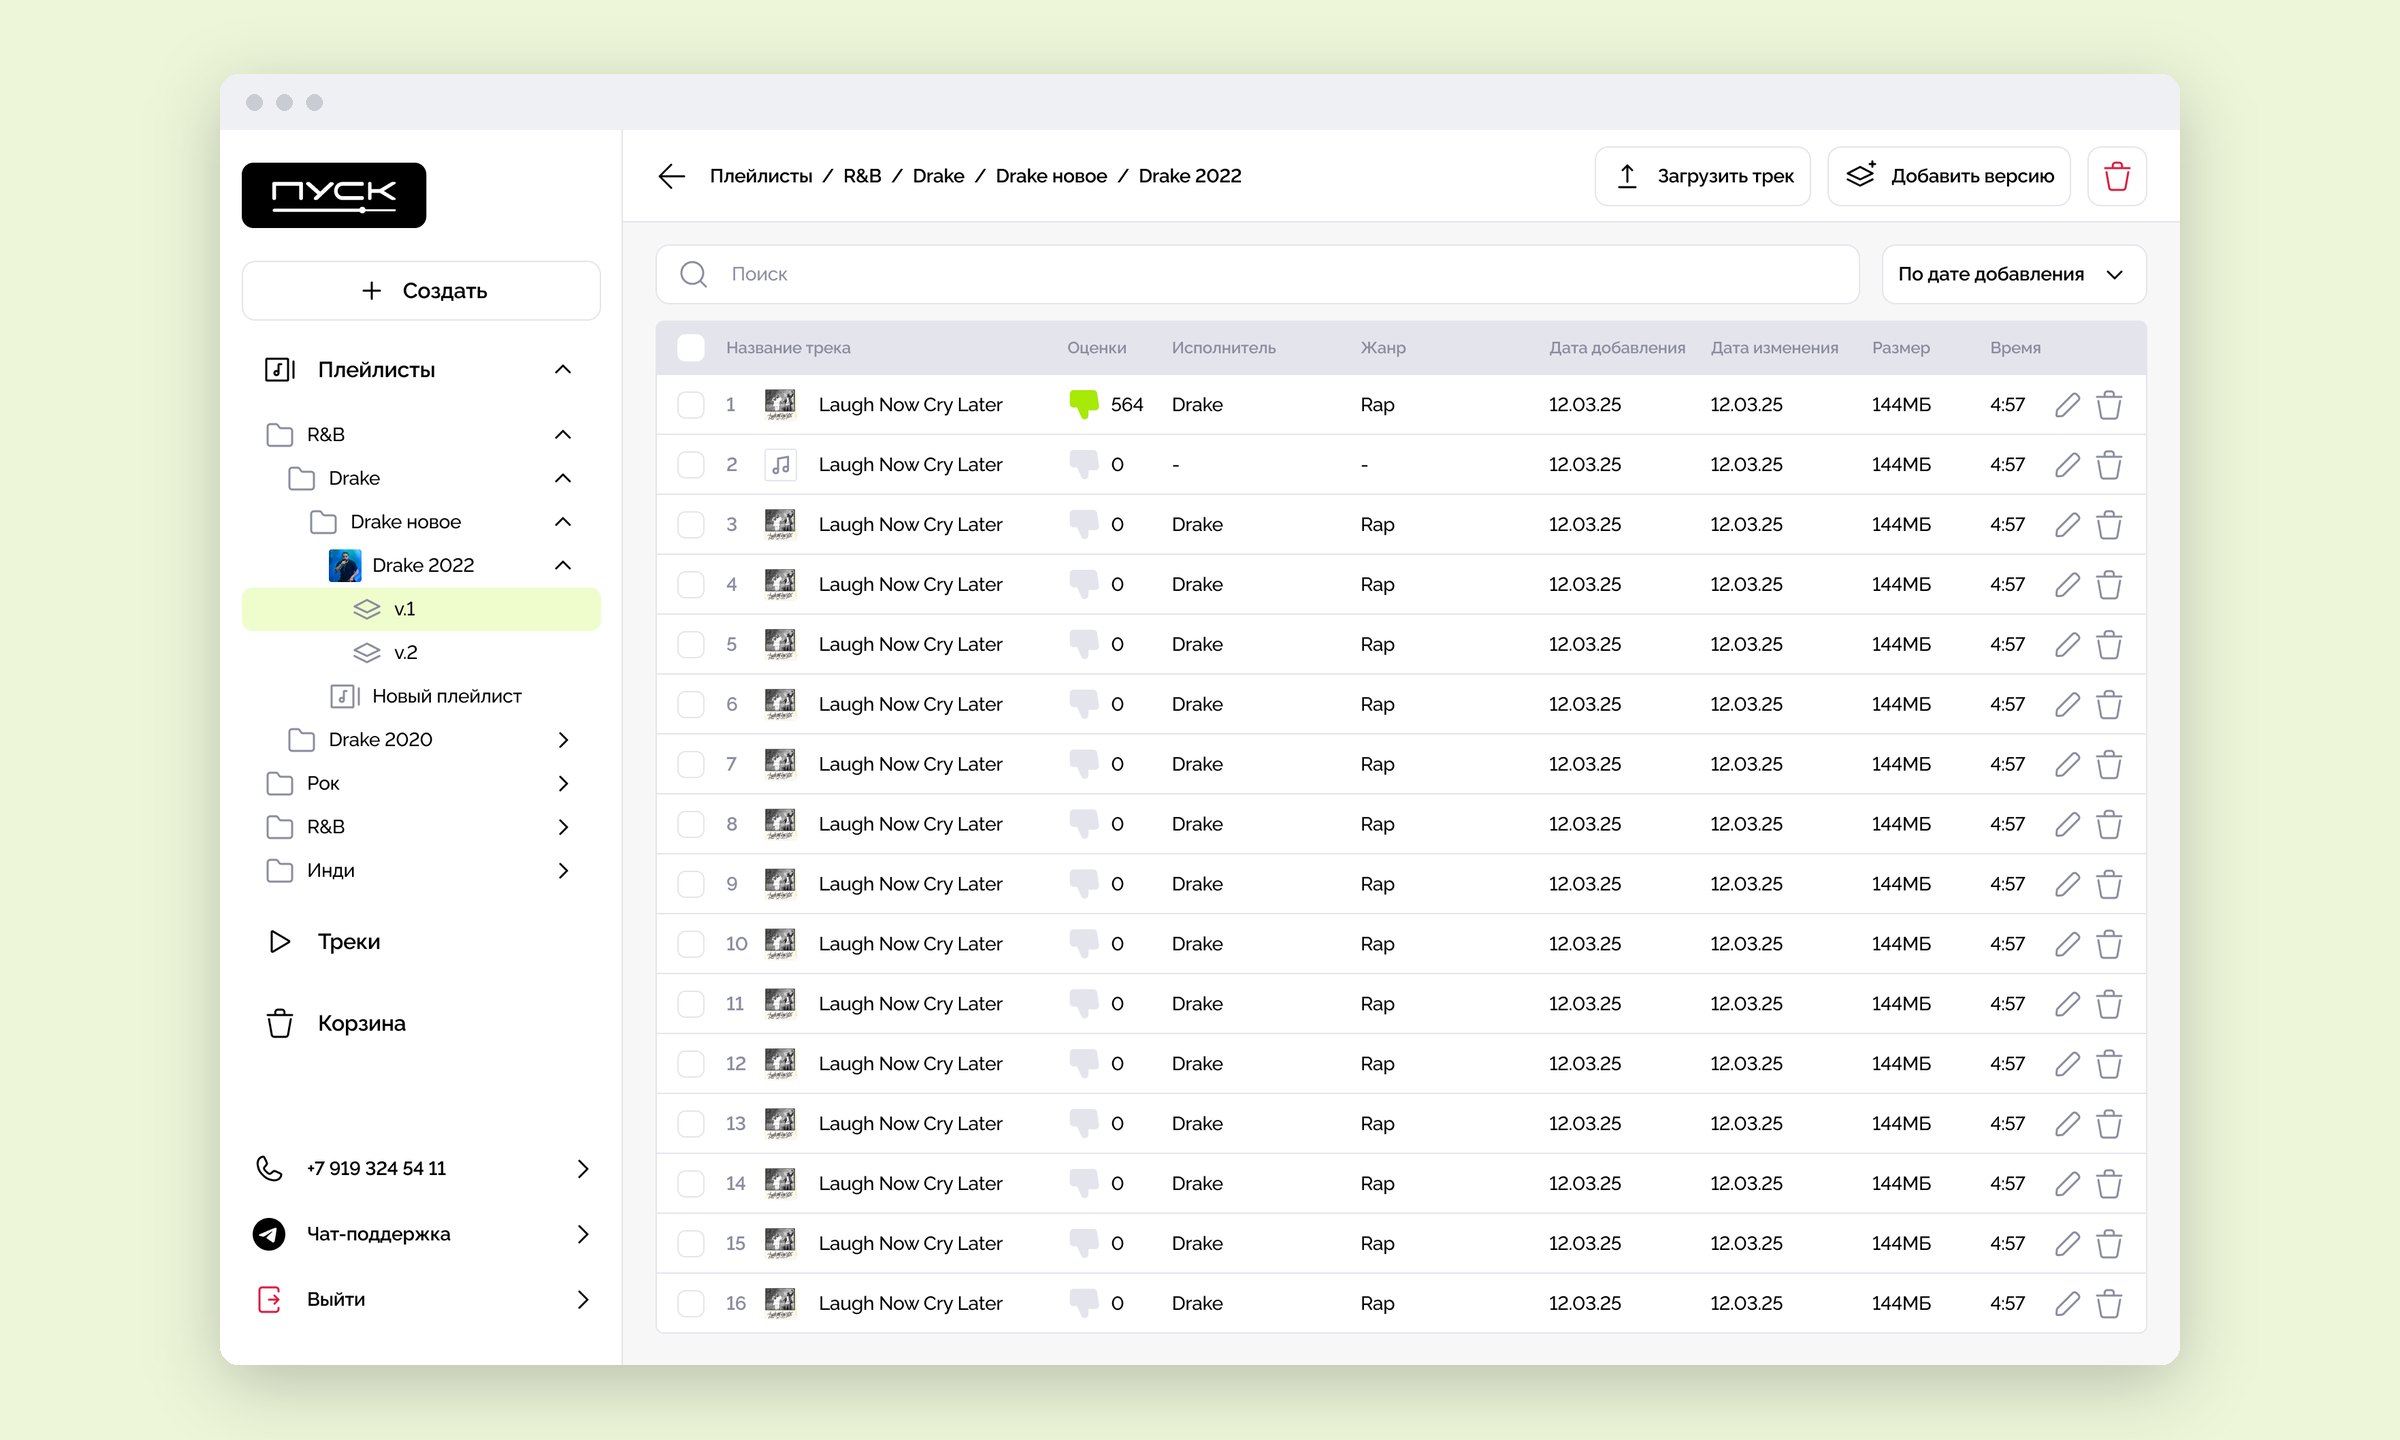
Task: Click the Drake новое breadcrumb link
Action: tap(1051, 177)
